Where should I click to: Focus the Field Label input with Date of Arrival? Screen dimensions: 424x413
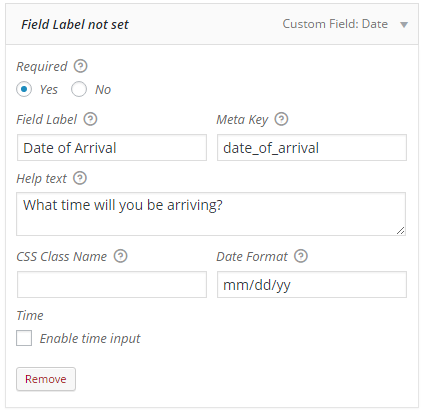click(112, 148)
